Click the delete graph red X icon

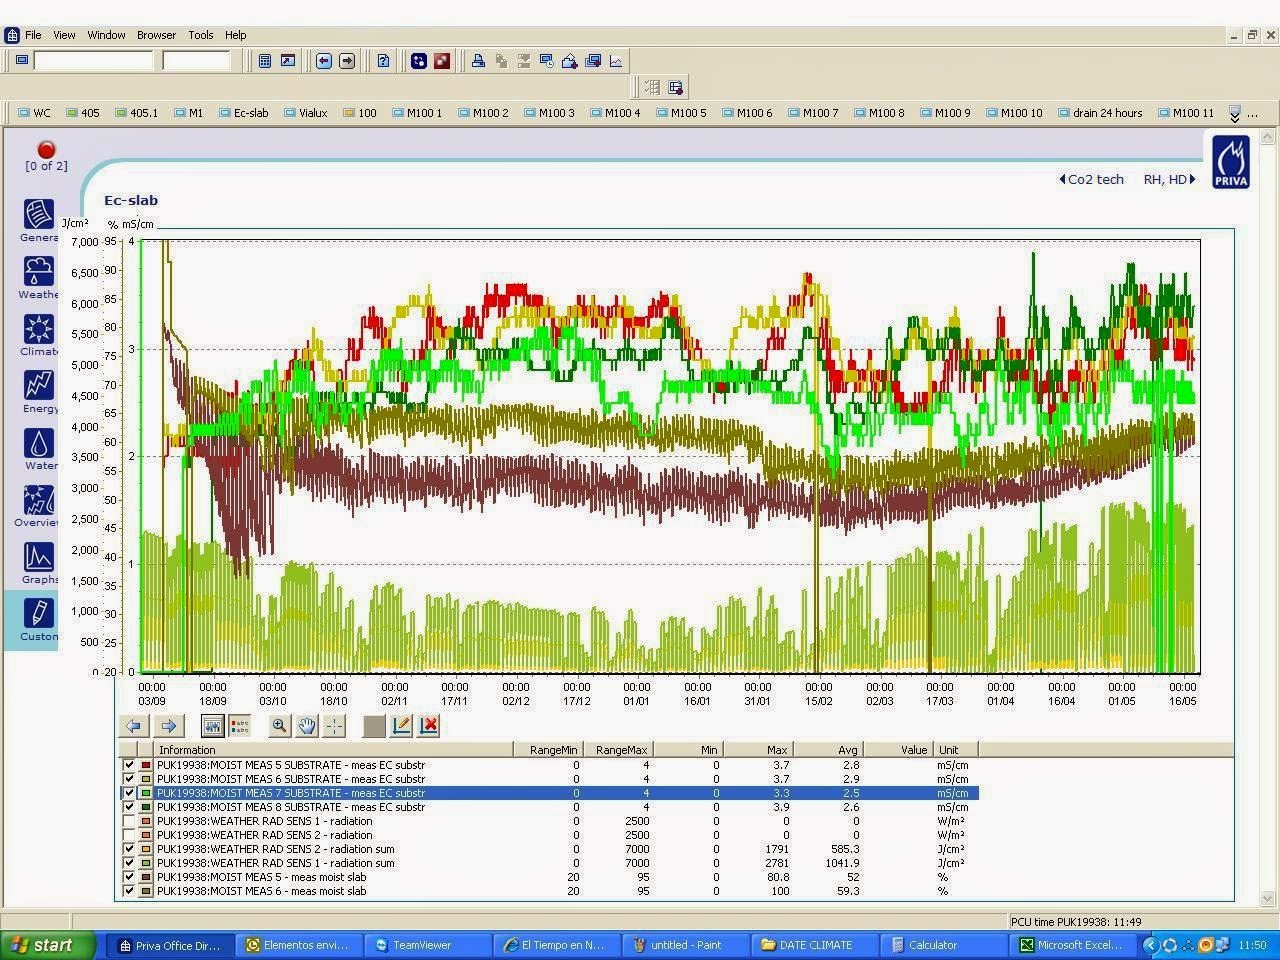pos(429,727)
